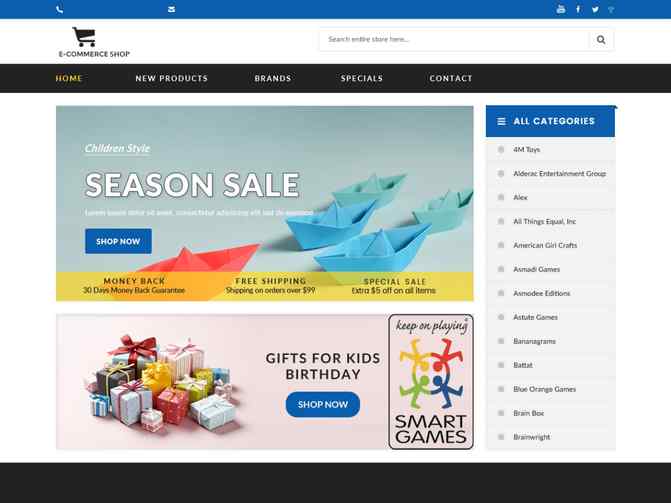The width and height of the screenshot is (671, 503).
Task: Select the Alex category bullet
Action: pos(501,197)
